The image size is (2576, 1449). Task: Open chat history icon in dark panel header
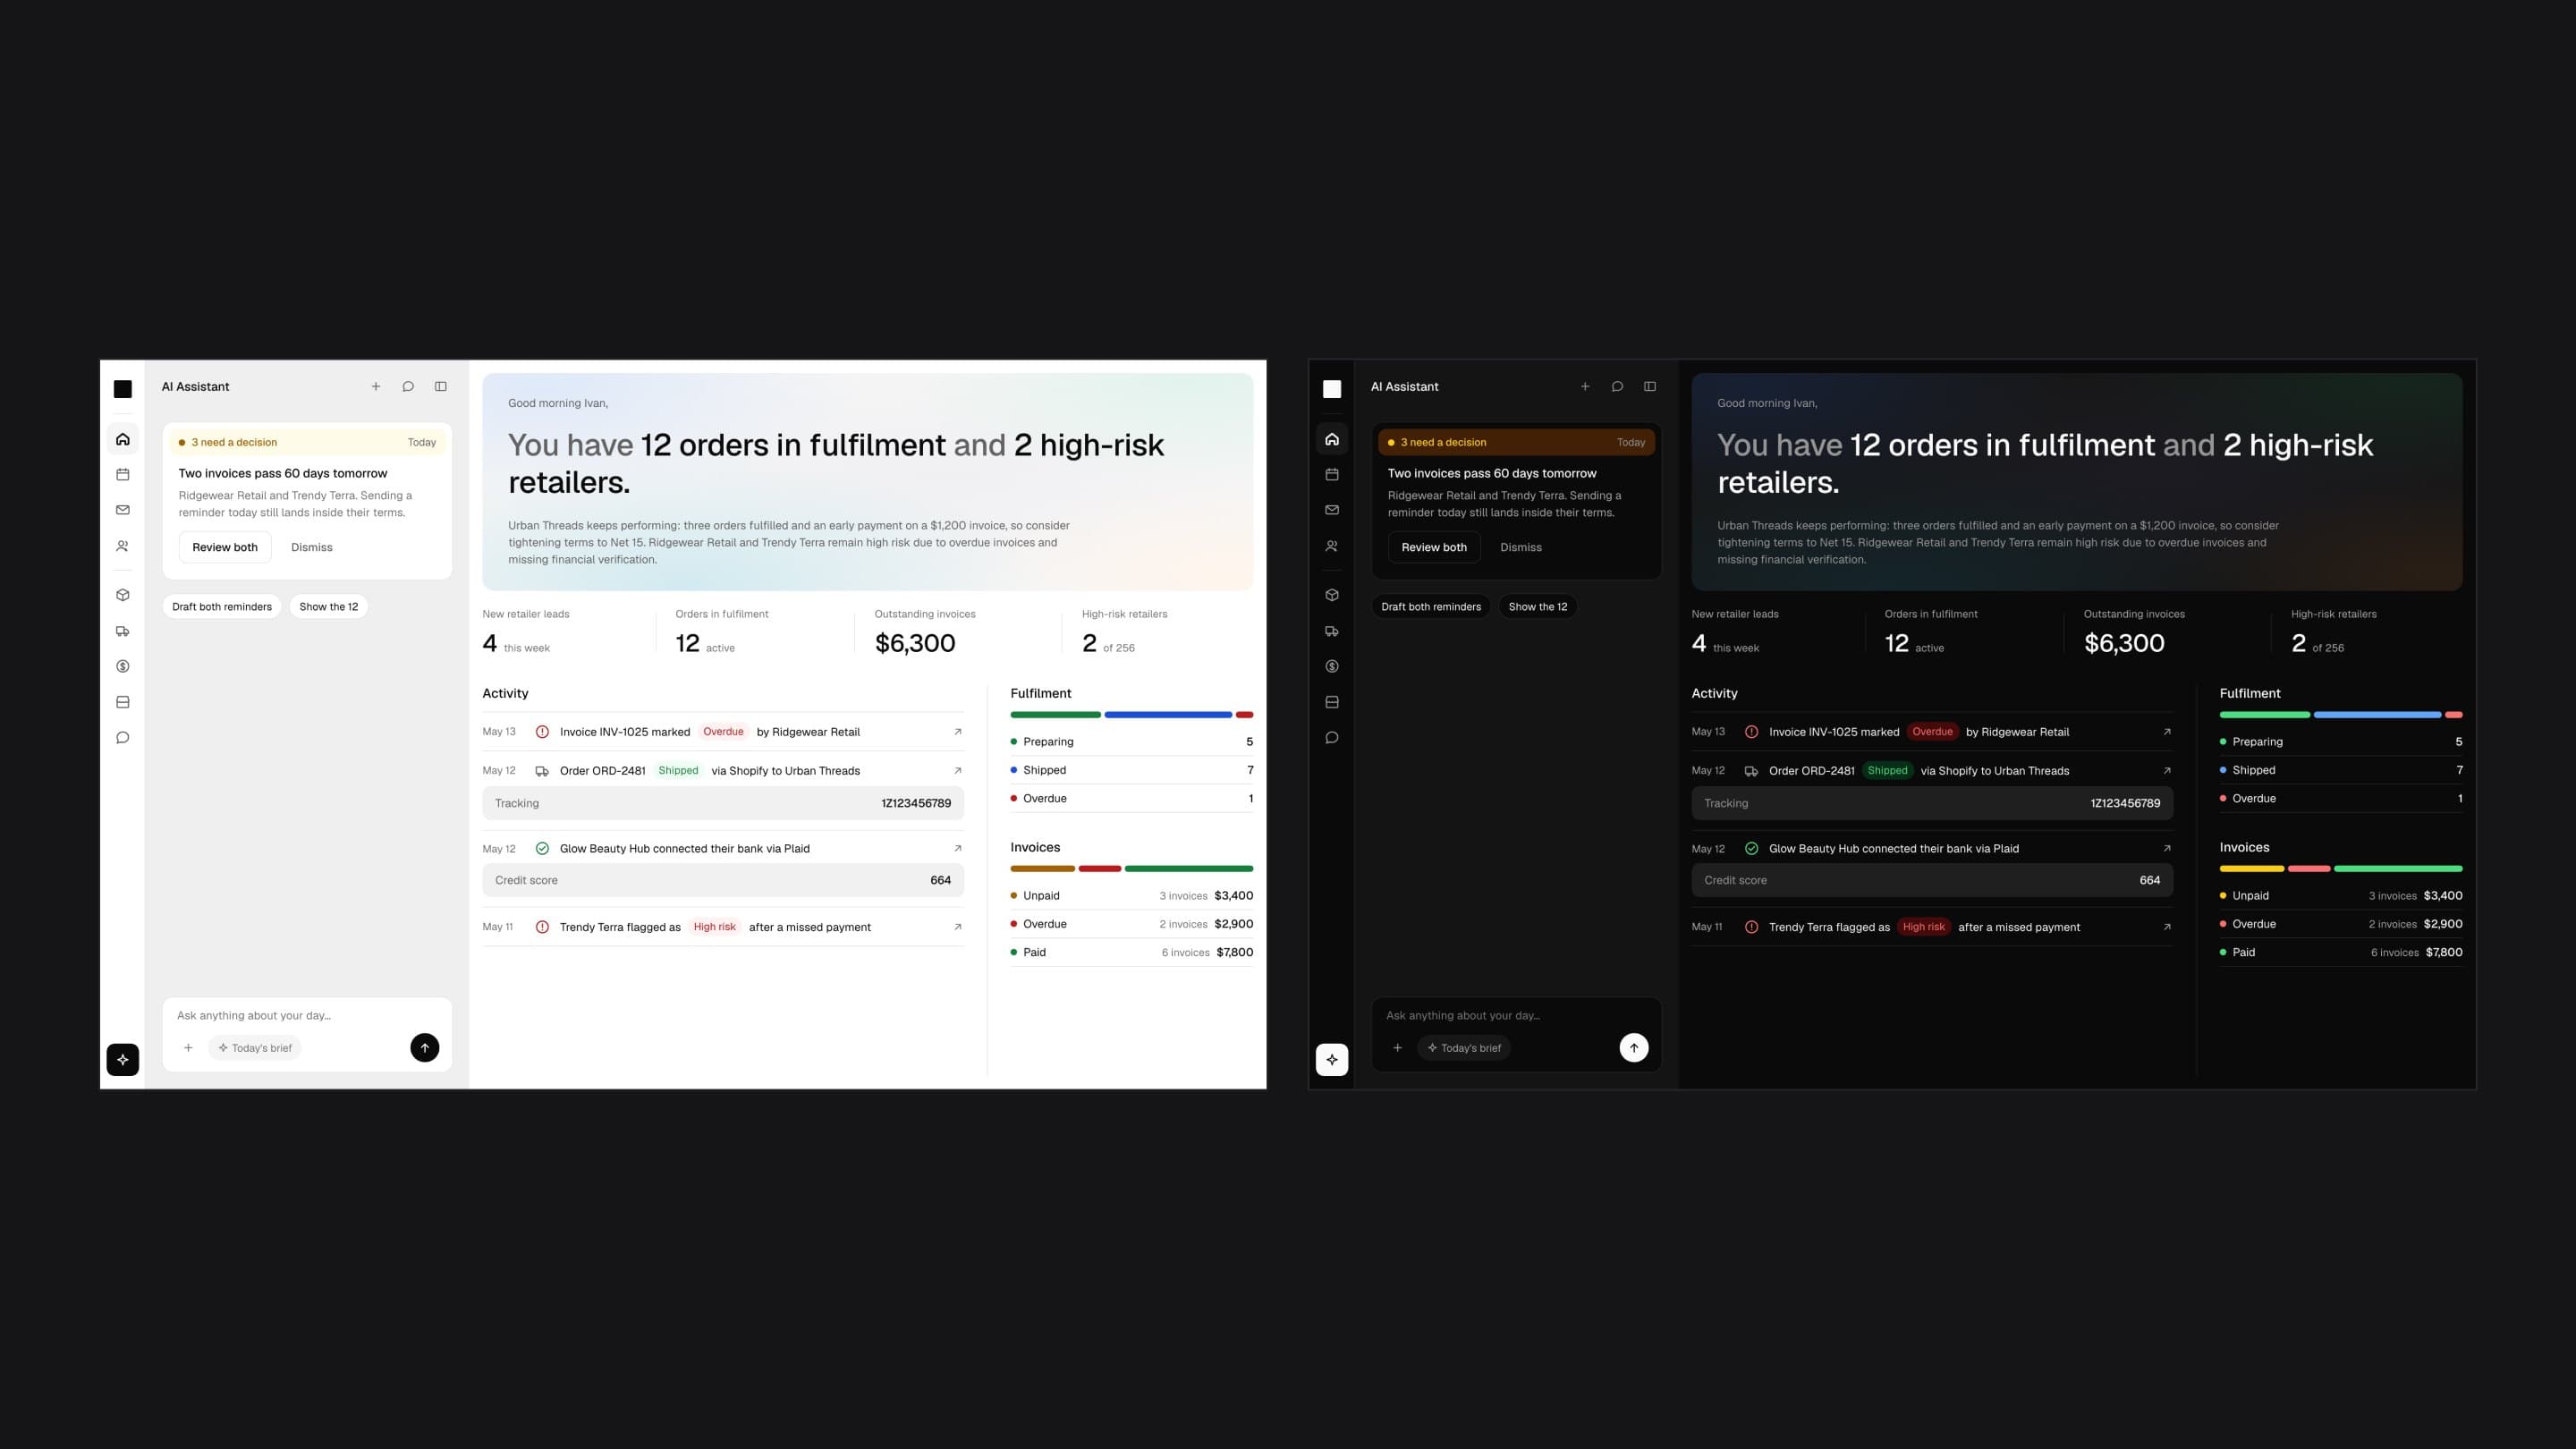click(1617, 386)
